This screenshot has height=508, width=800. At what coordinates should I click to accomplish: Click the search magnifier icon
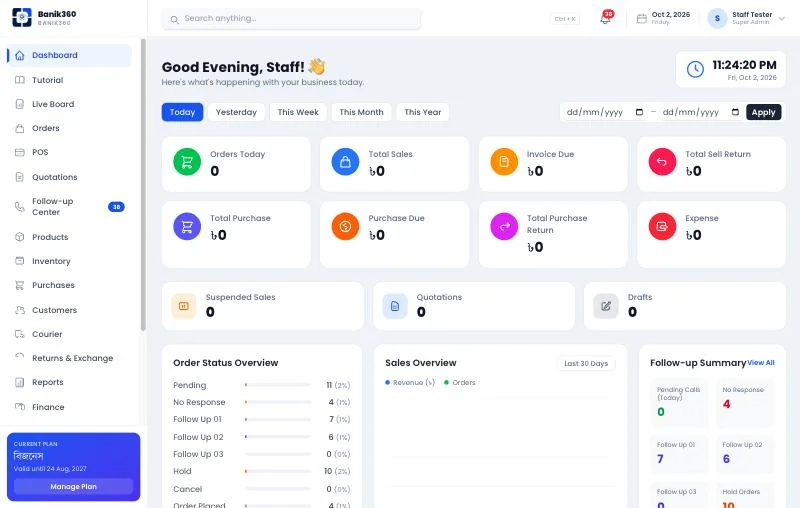[174, 19]
